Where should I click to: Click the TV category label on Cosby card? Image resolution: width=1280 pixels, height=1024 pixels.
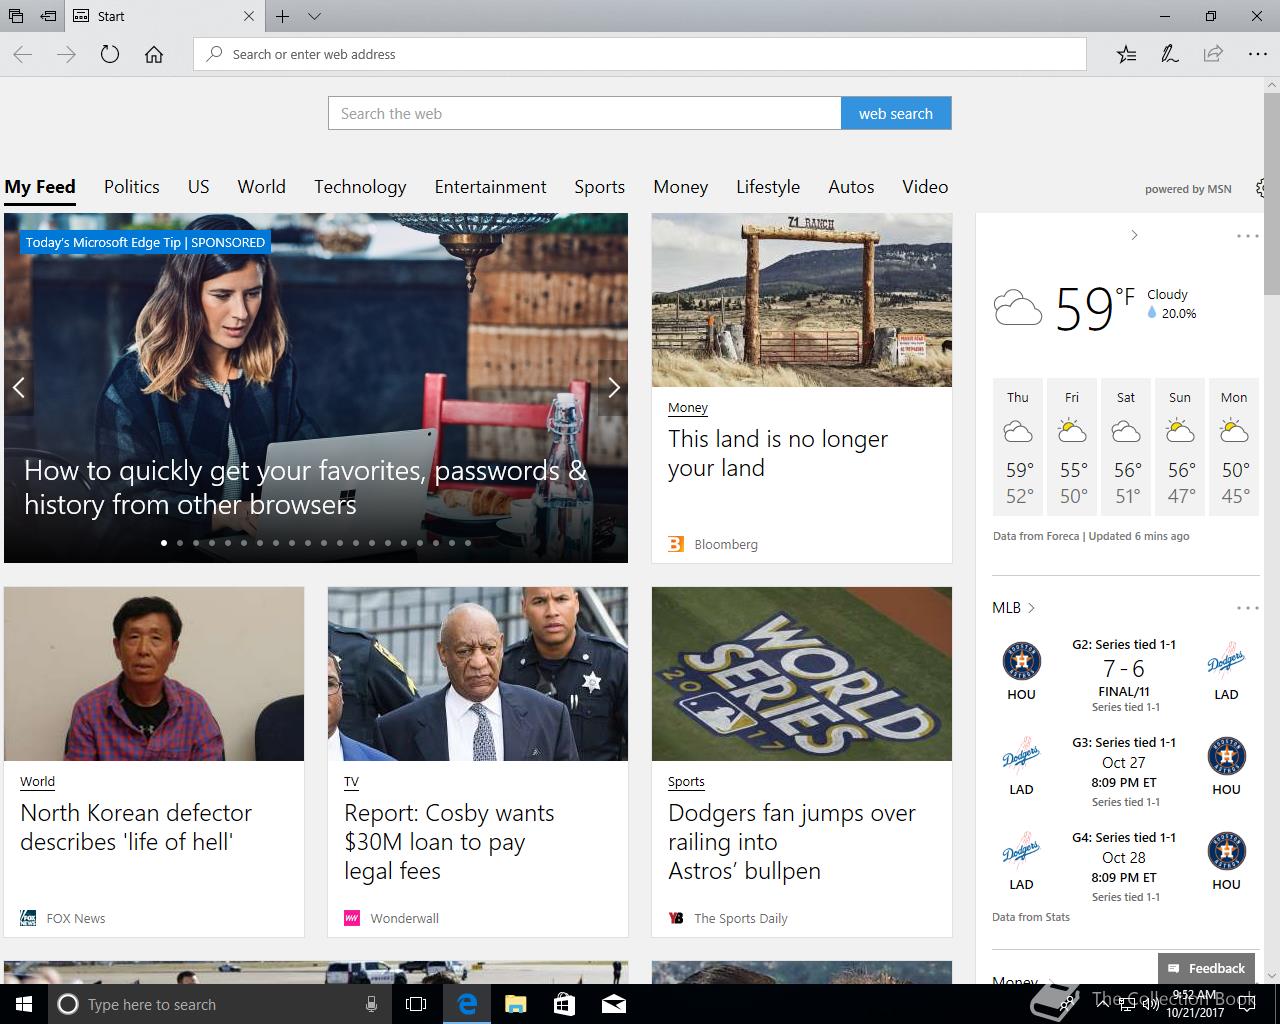pyautogui.click(x=351, y=781)
